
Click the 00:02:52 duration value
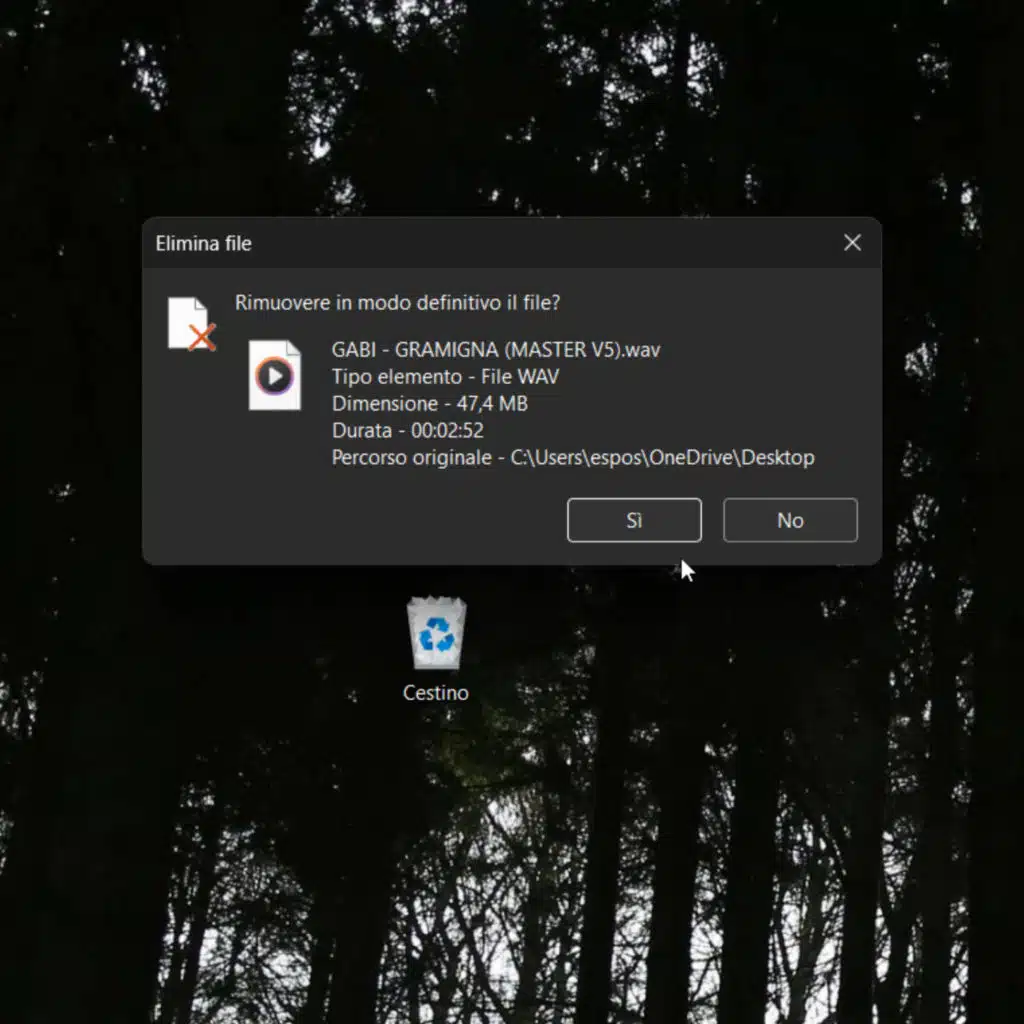[447, 431]
